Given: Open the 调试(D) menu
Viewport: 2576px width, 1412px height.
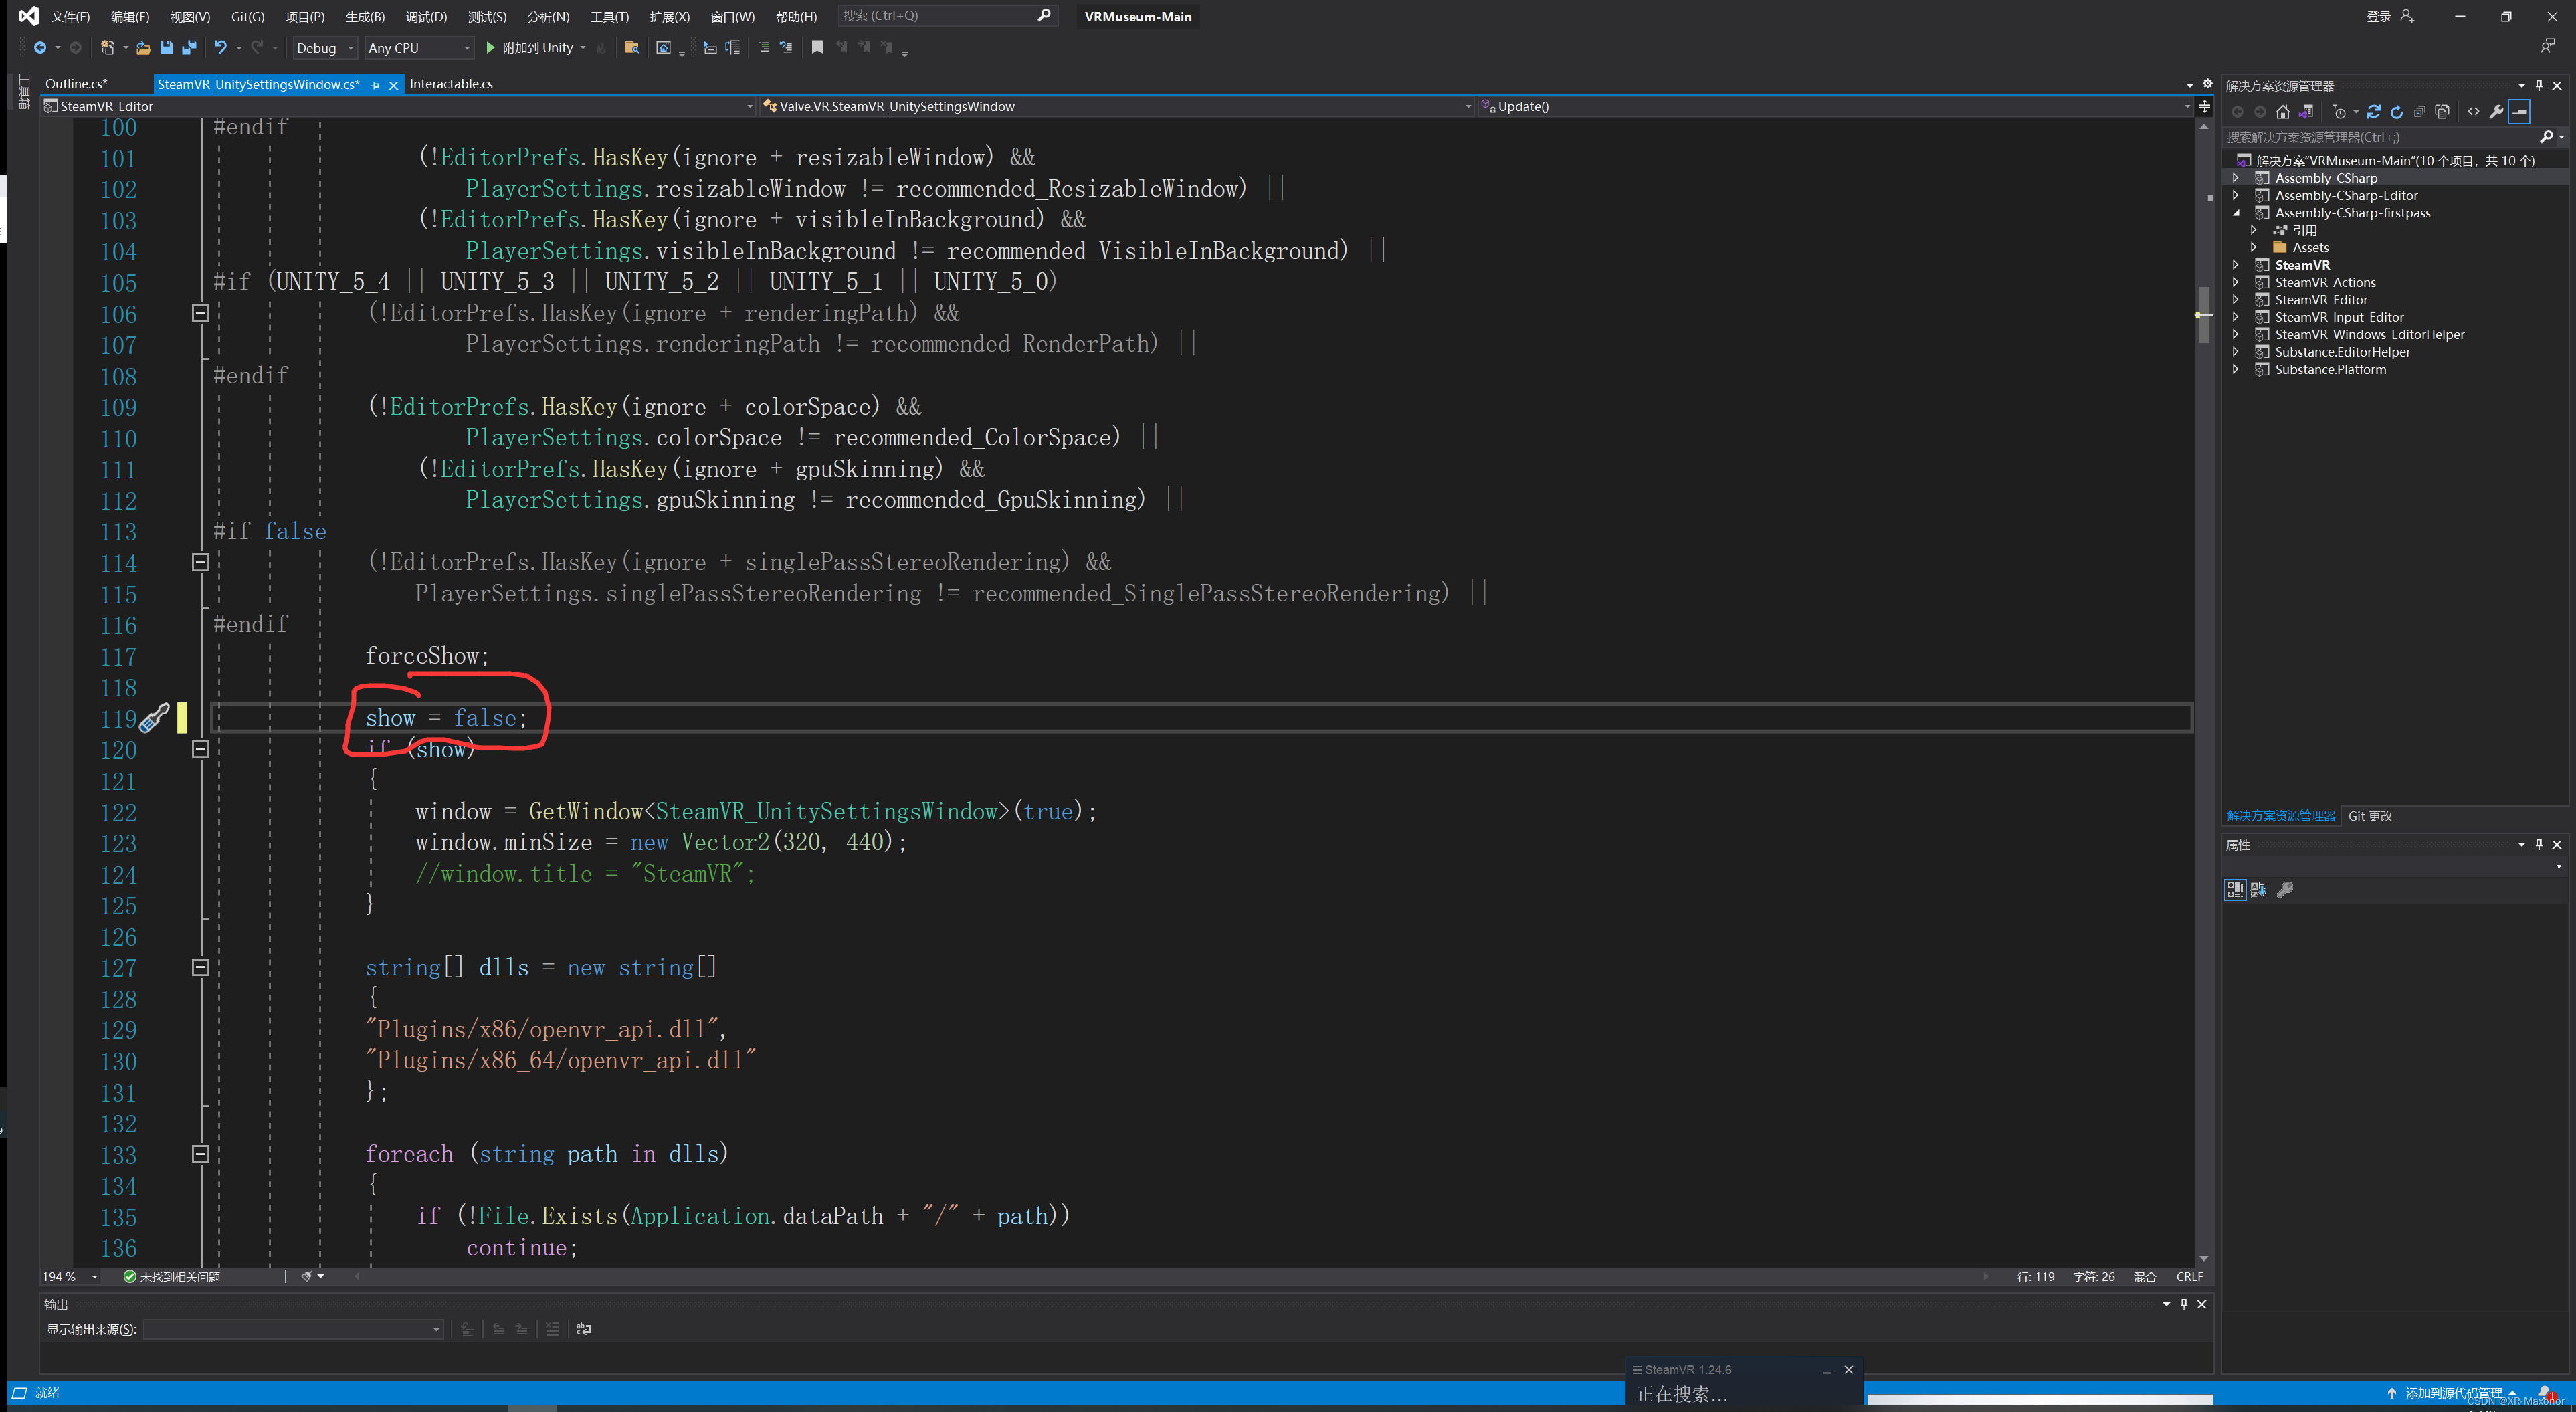Looking at the screenshot, I should (x=426, y=16).
